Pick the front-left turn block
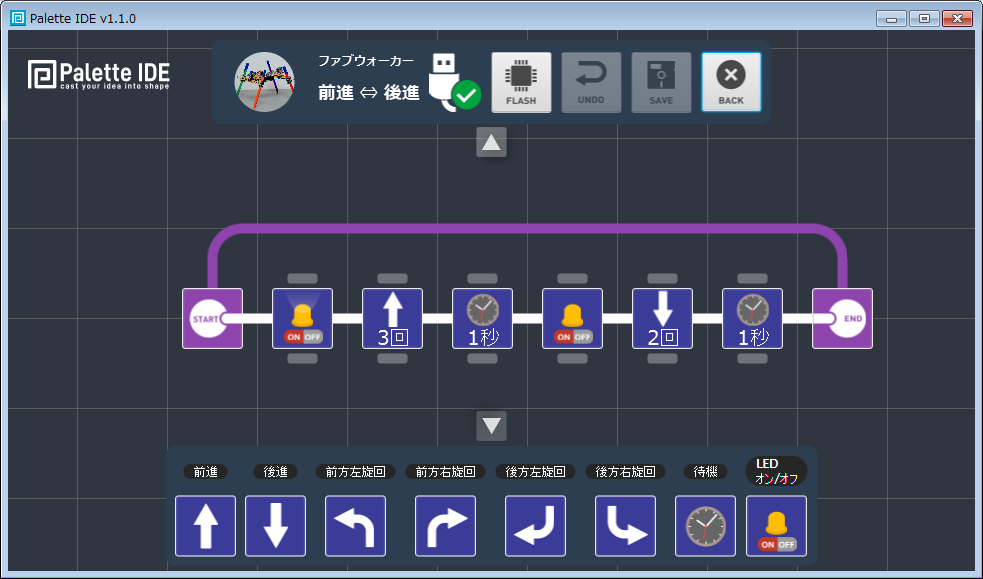 click(355, 526)
